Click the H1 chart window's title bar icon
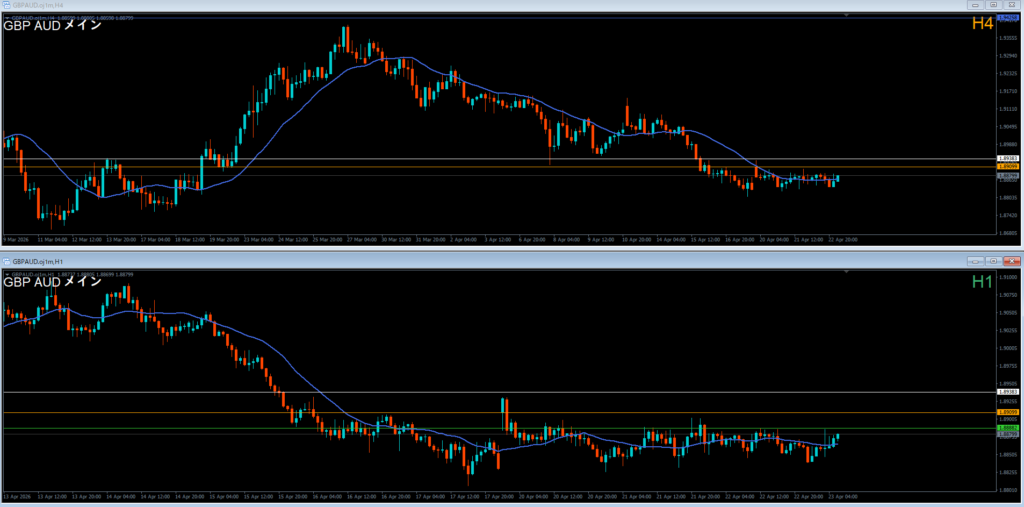The width and height of the screenshot is (1024, 507). 7,261
